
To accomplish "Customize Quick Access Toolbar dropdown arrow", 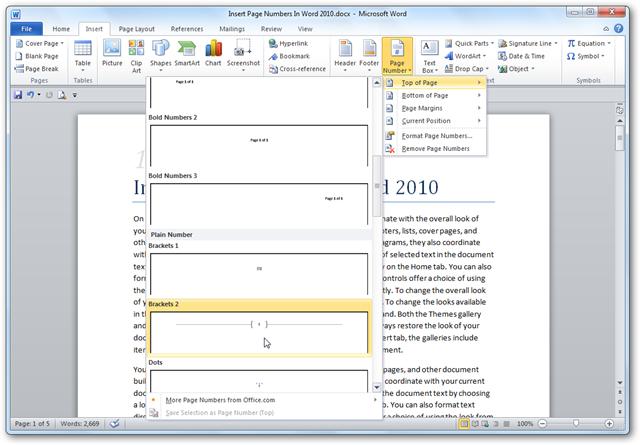I will (x=75, y=95).
